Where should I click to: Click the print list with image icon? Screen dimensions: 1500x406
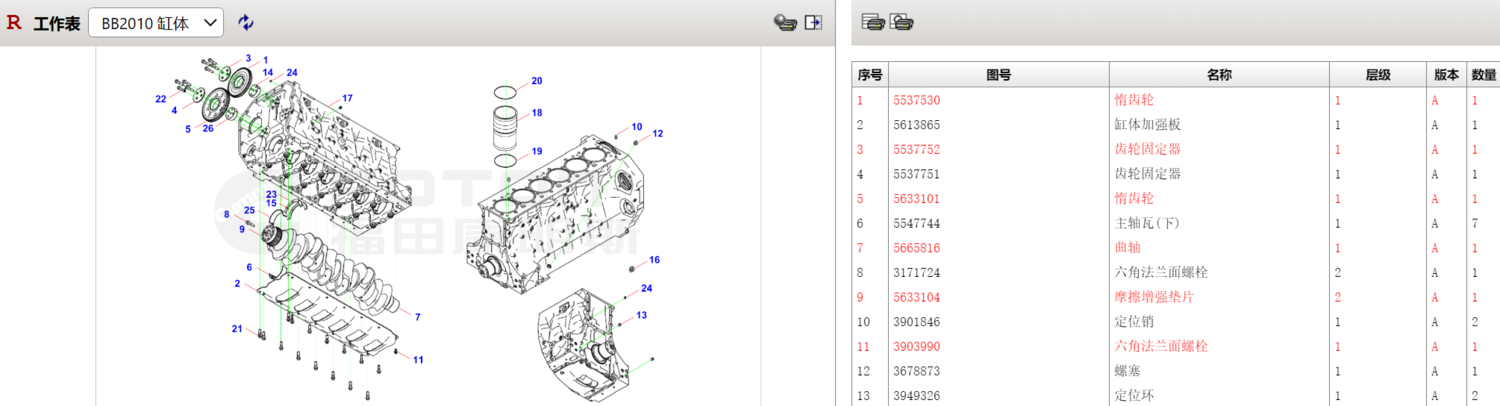click(901, 21)
